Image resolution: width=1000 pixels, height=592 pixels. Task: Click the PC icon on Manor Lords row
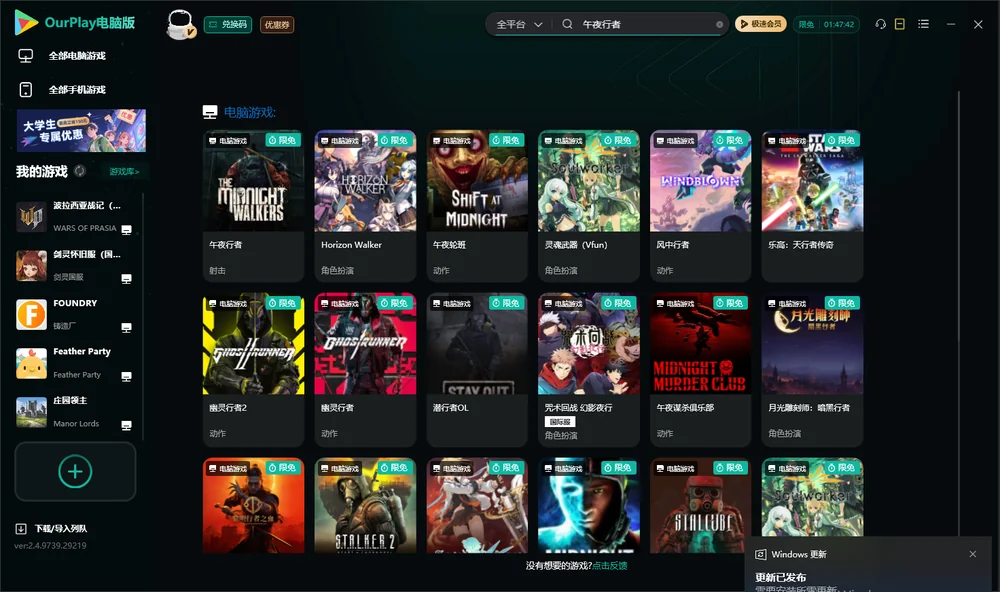(x=126, y=426)
